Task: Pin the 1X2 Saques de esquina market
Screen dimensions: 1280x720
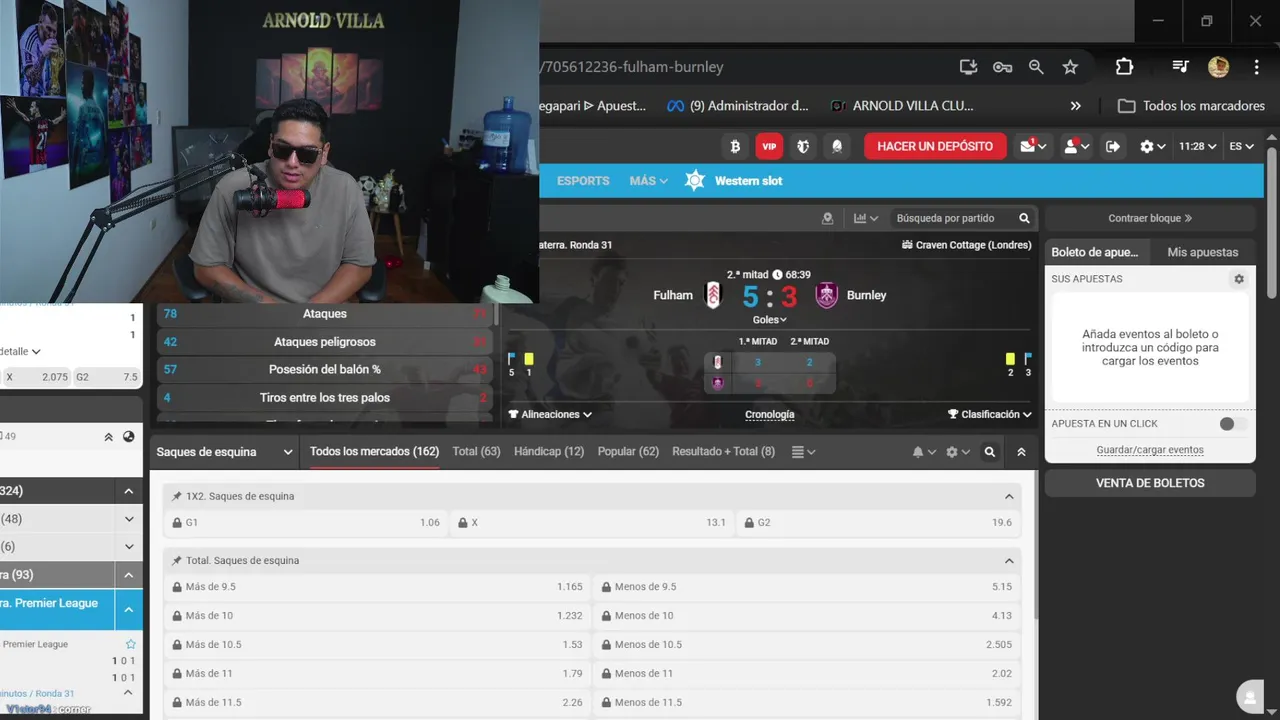Action: coord(177,496)
